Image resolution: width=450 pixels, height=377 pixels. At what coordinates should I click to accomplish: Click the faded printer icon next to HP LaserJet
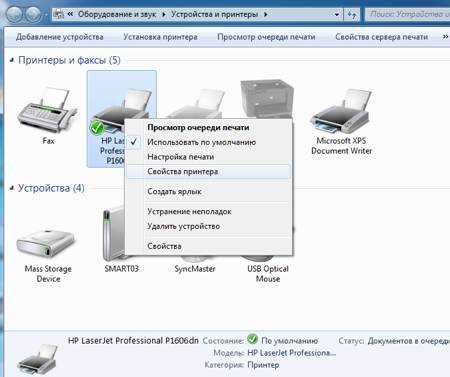[x=195, y=103]
